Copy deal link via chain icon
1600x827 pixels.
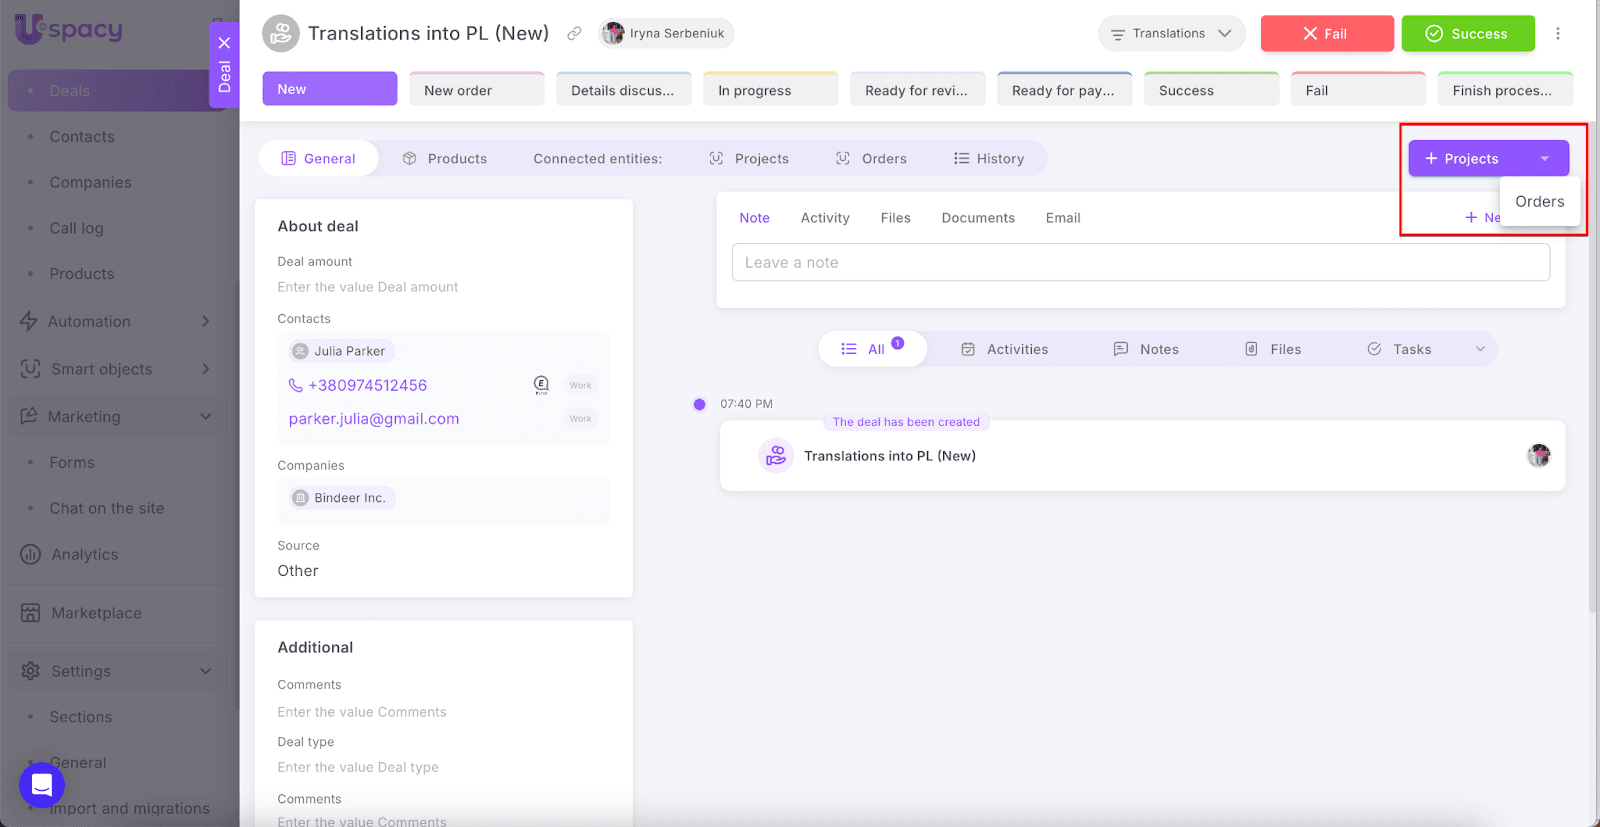click(x=574, y=33)
